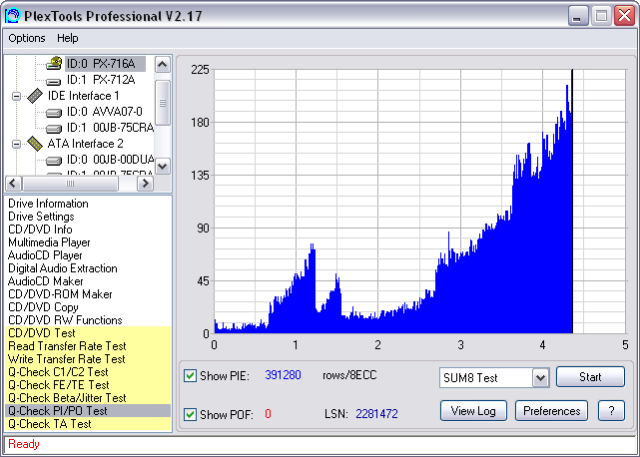Click the device tree horizontal scrollbar thumb

[70, 184]
